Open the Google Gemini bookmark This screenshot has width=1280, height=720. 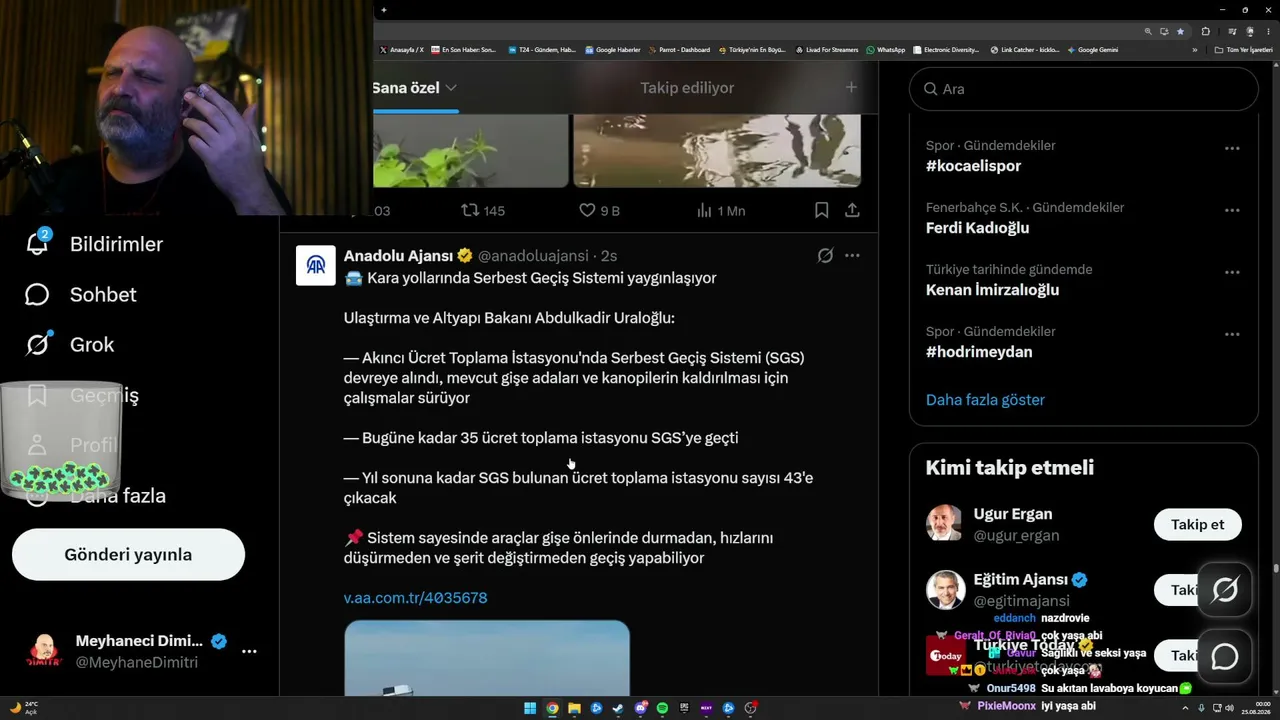[1093, 50]
